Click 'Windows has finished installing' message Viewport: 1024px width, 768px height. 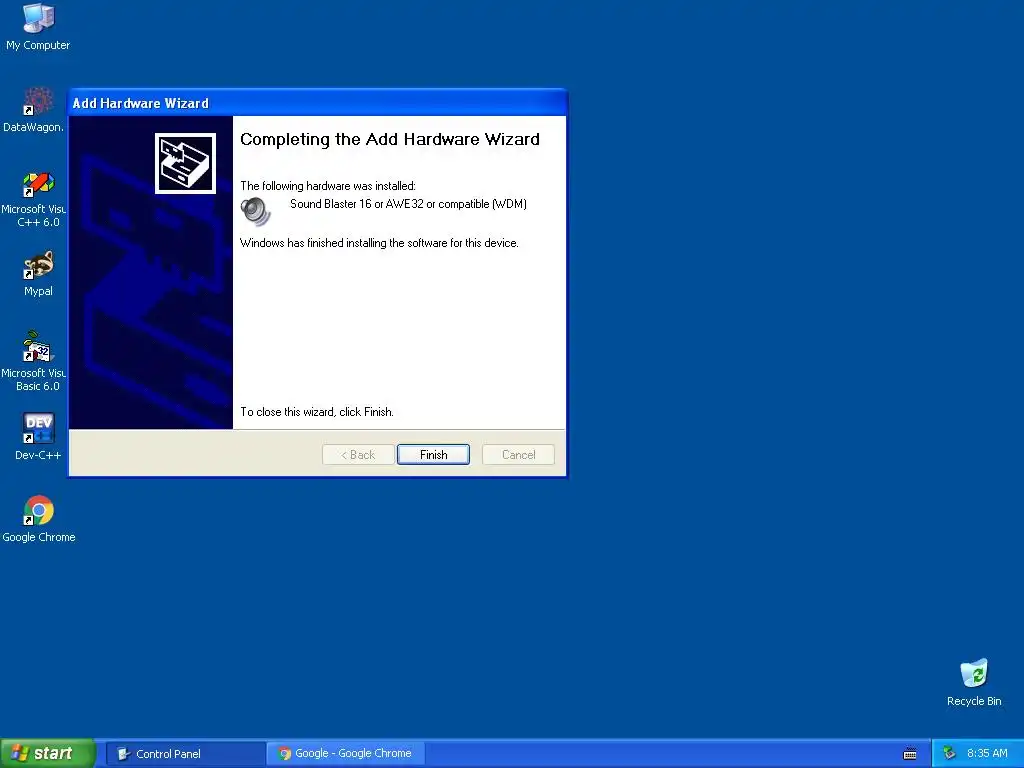(379, 243)
